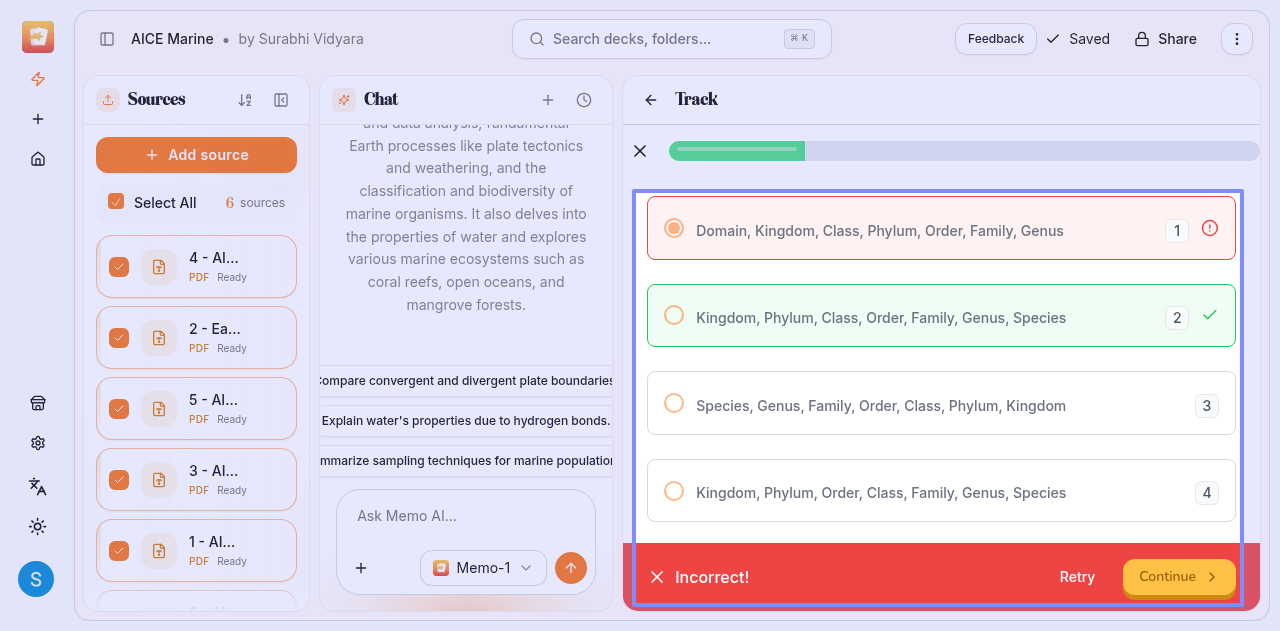Toggle the sun theme icon
This screenshot has height=631, width=1280.
pos(38,527)
